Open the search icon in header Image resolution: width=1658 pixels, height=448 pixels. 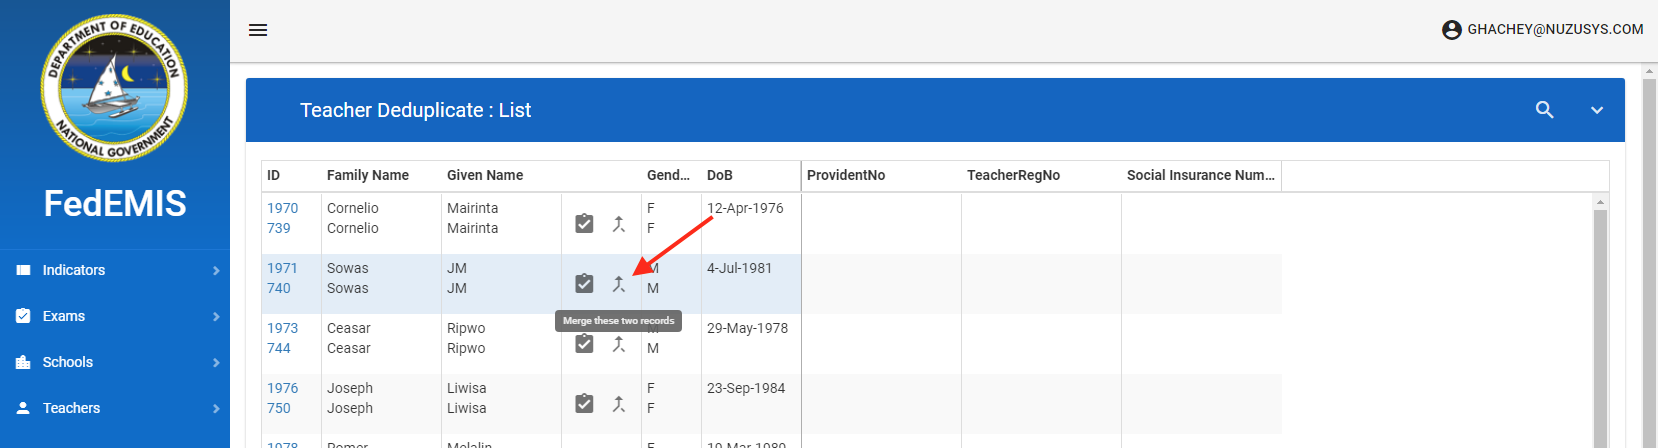pyautogui.click(x=1545, y=110)
